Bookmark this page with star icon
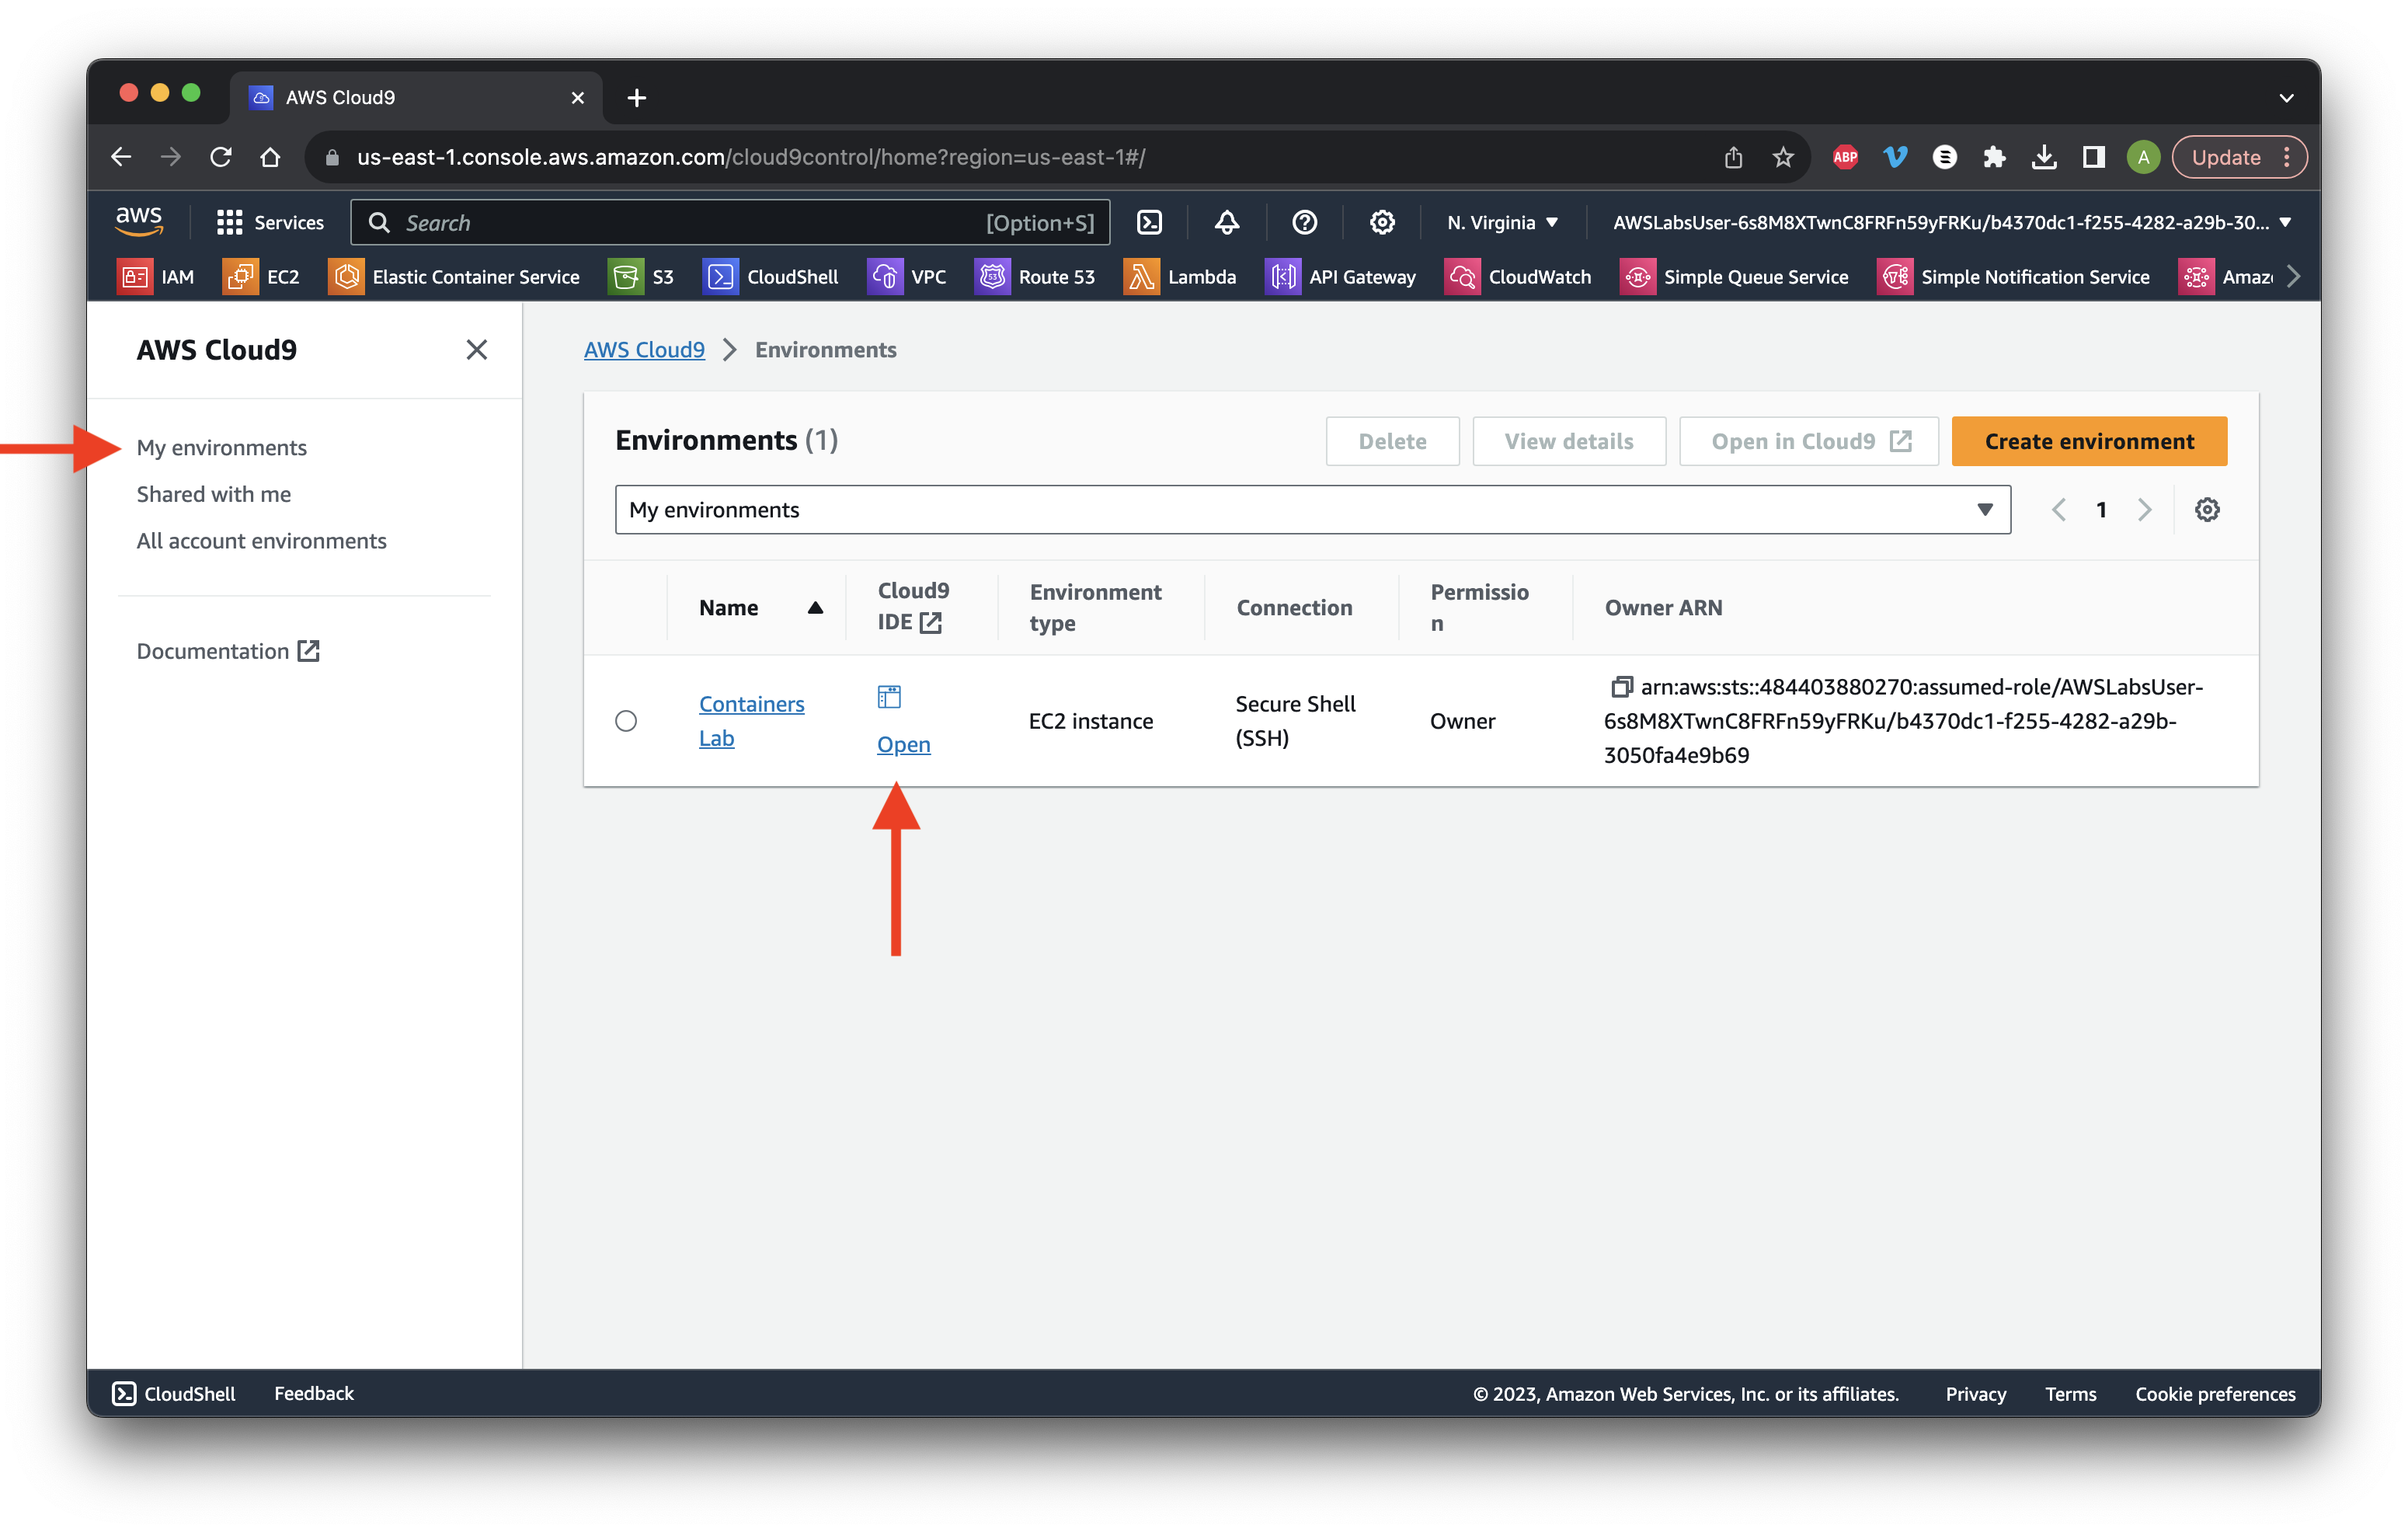Screen dimensions: 2408x1532 click(x=1783, y=157)
